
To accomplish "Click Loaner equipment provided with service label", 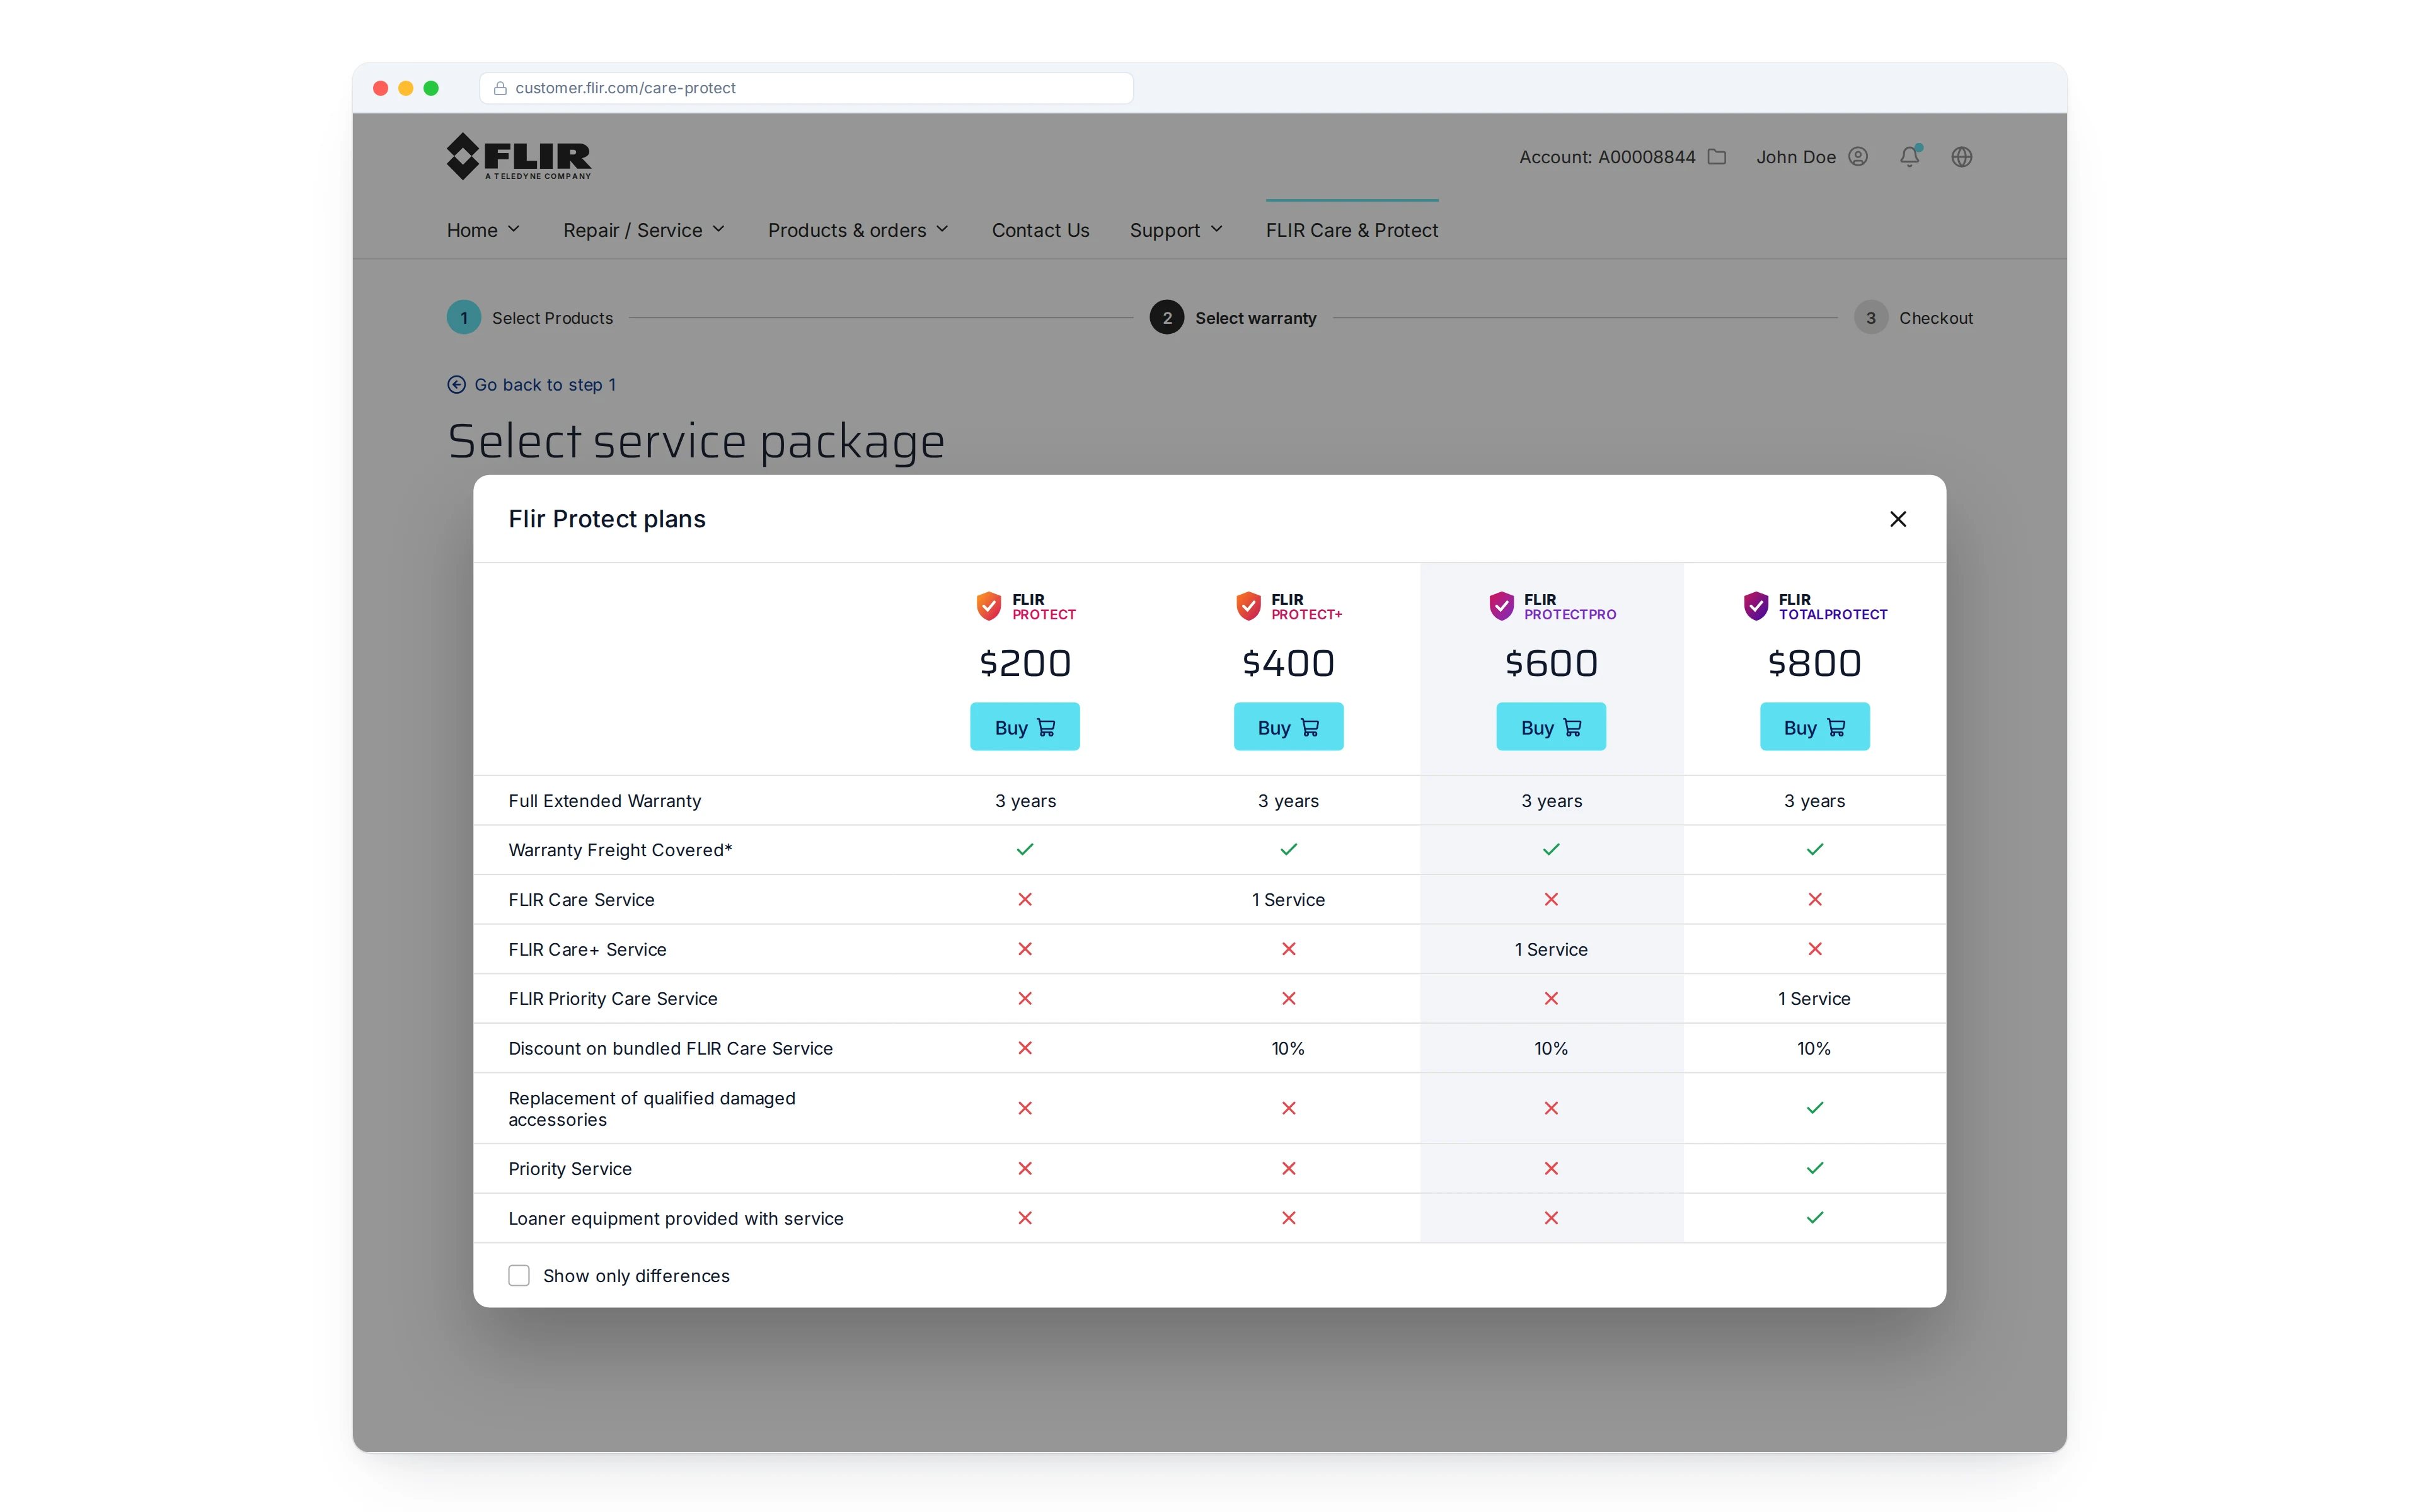I will [676, 1218].
